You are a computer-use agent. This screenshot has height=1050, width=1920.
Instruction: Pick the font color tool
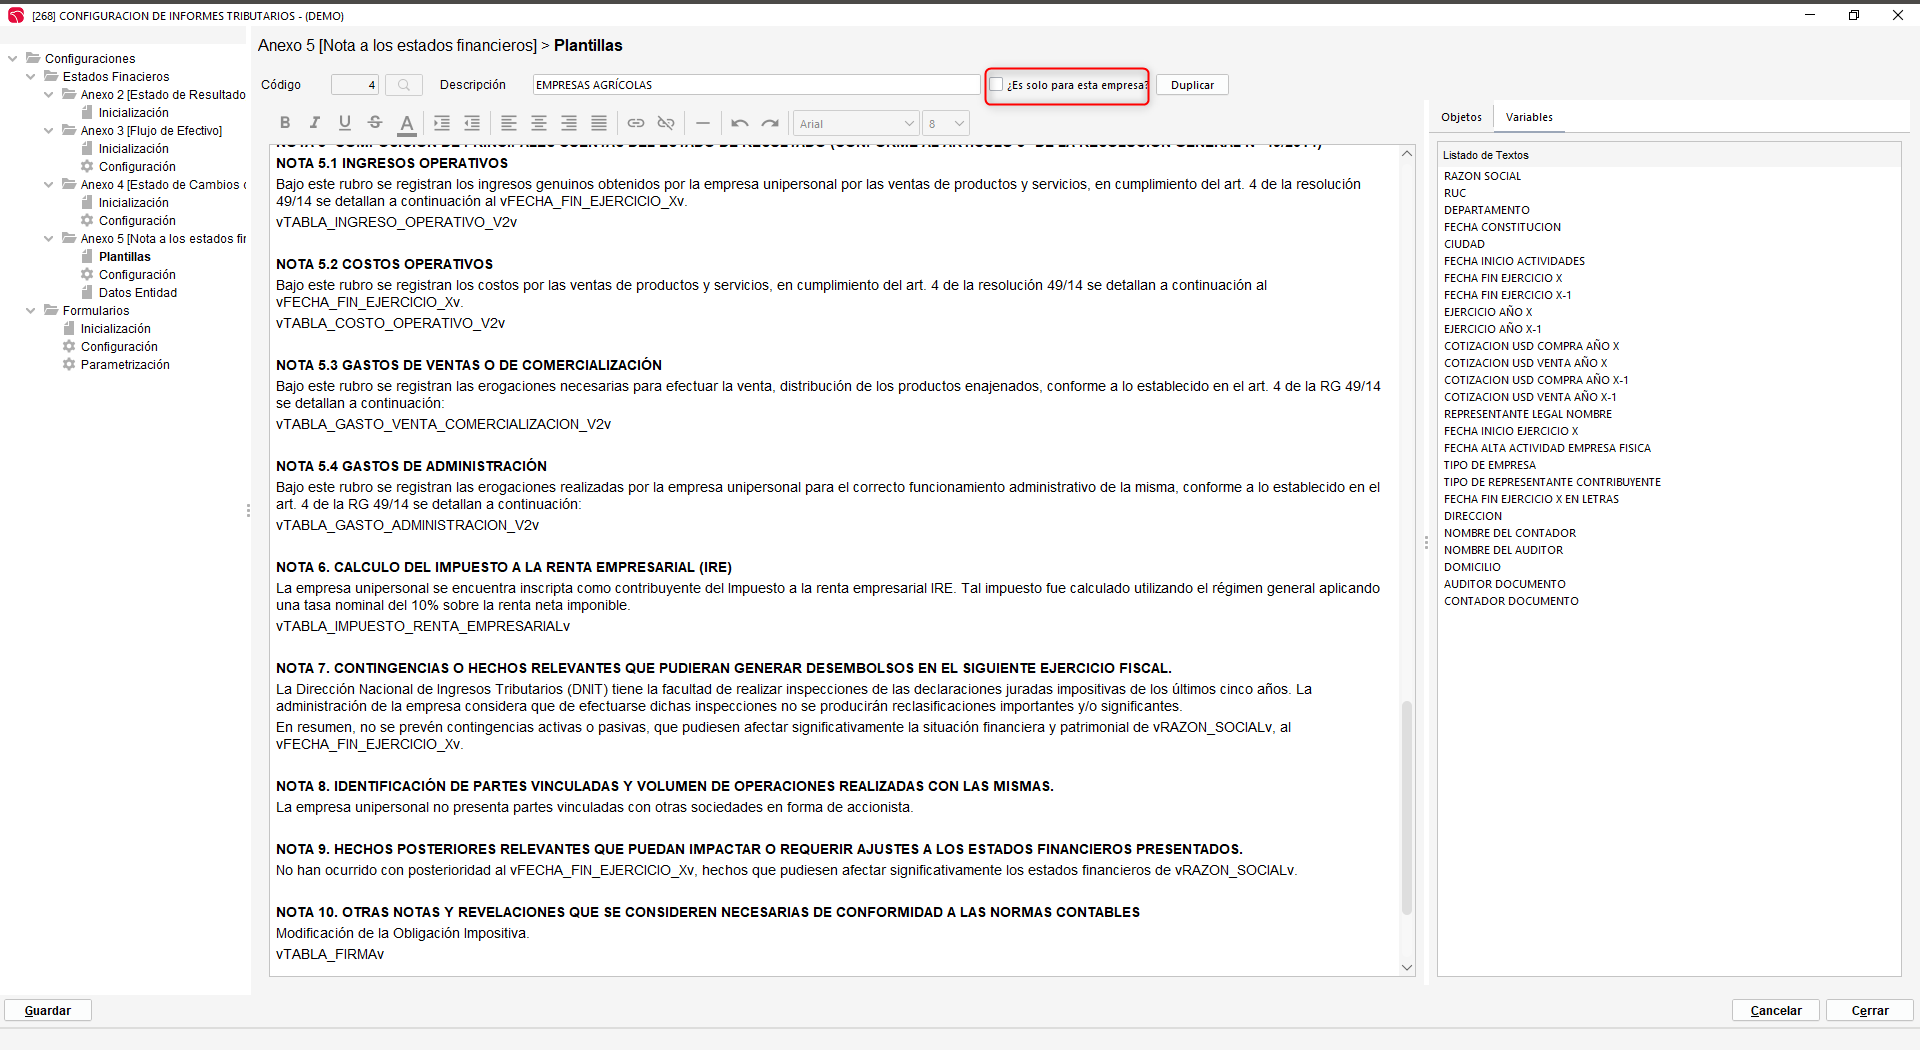tap(406, 123)
